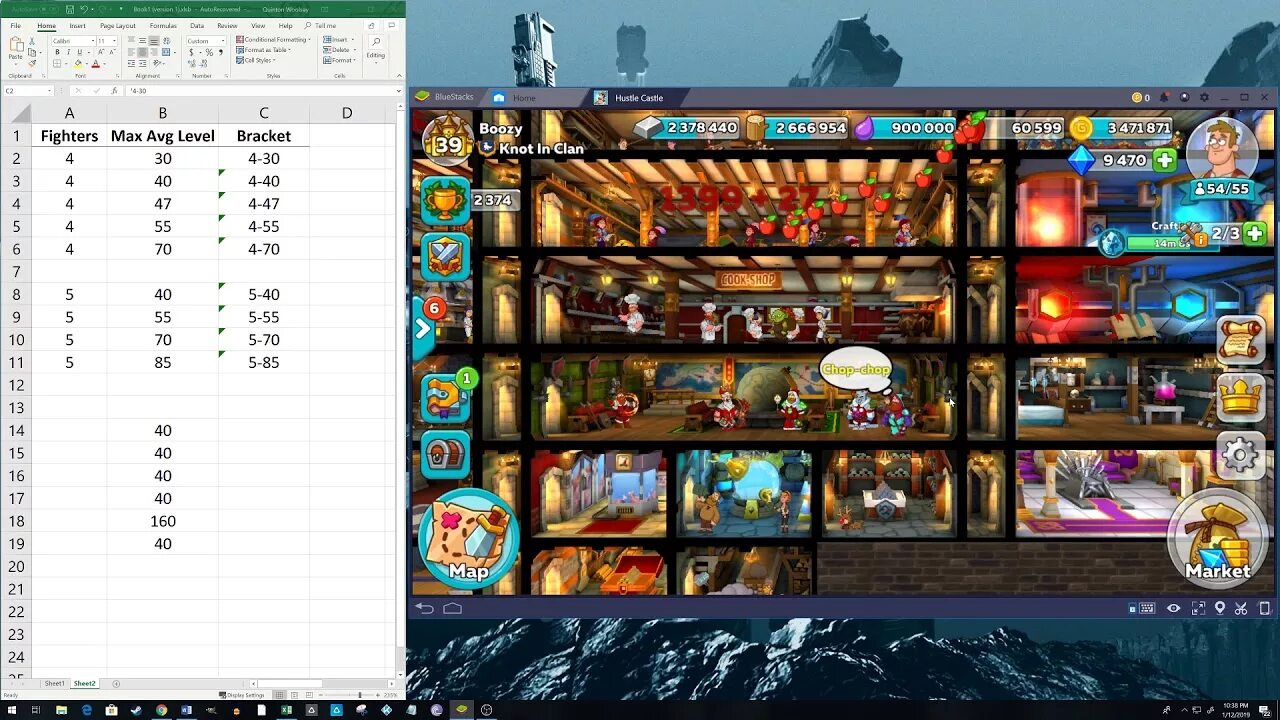Open the Market bag icon
This screenshot has width=1280, height=720.
1217,540
